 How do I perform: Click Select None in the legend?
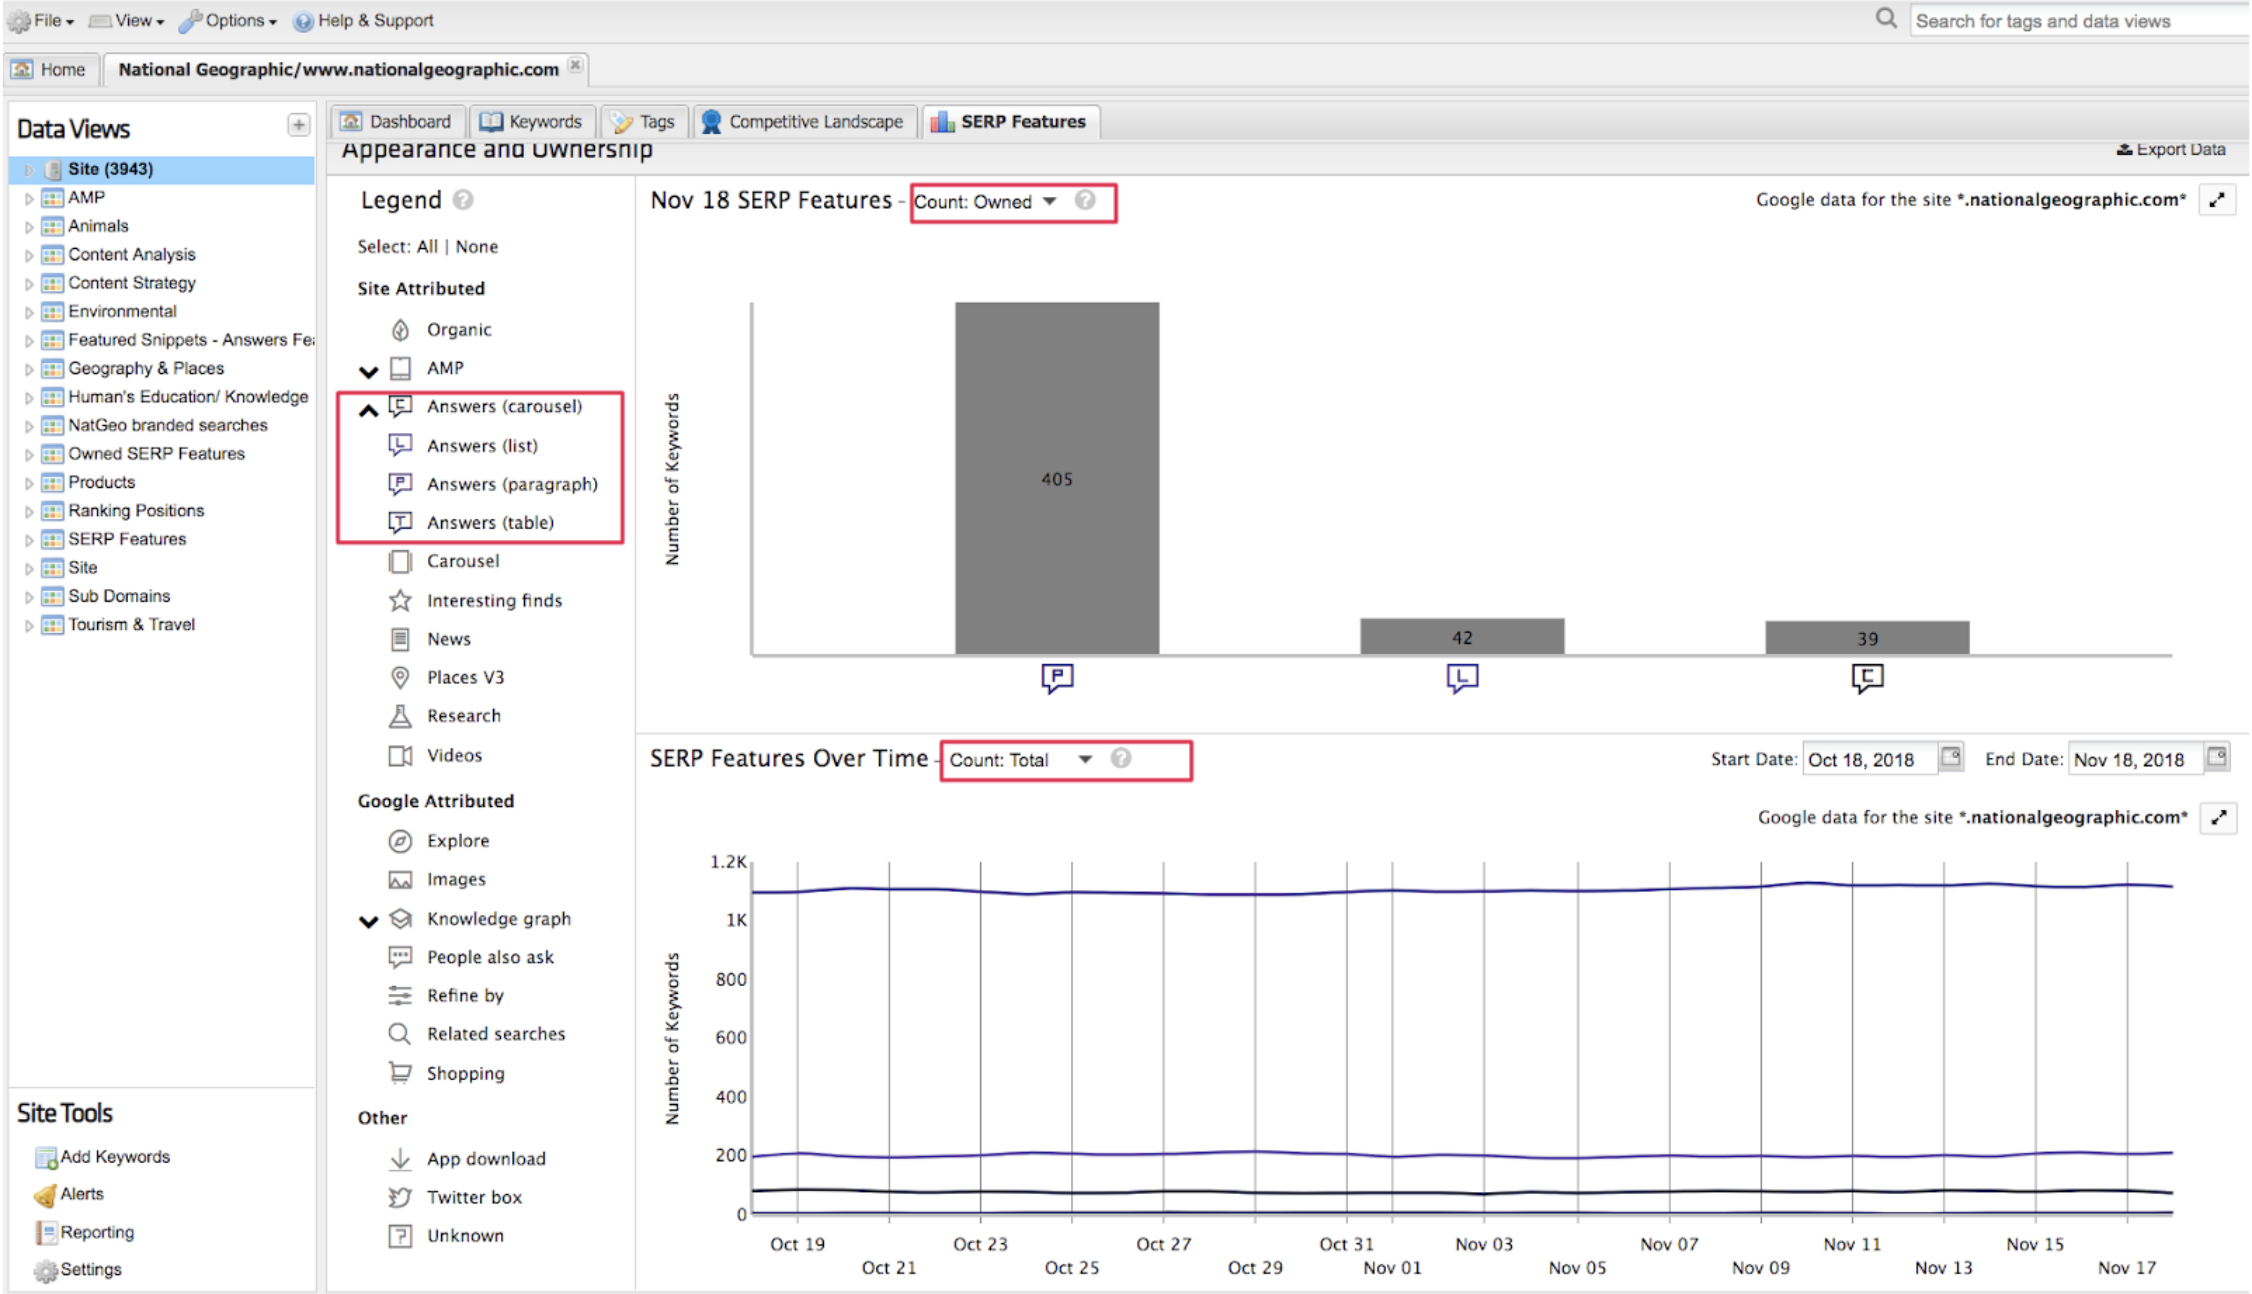click(477, 247)
